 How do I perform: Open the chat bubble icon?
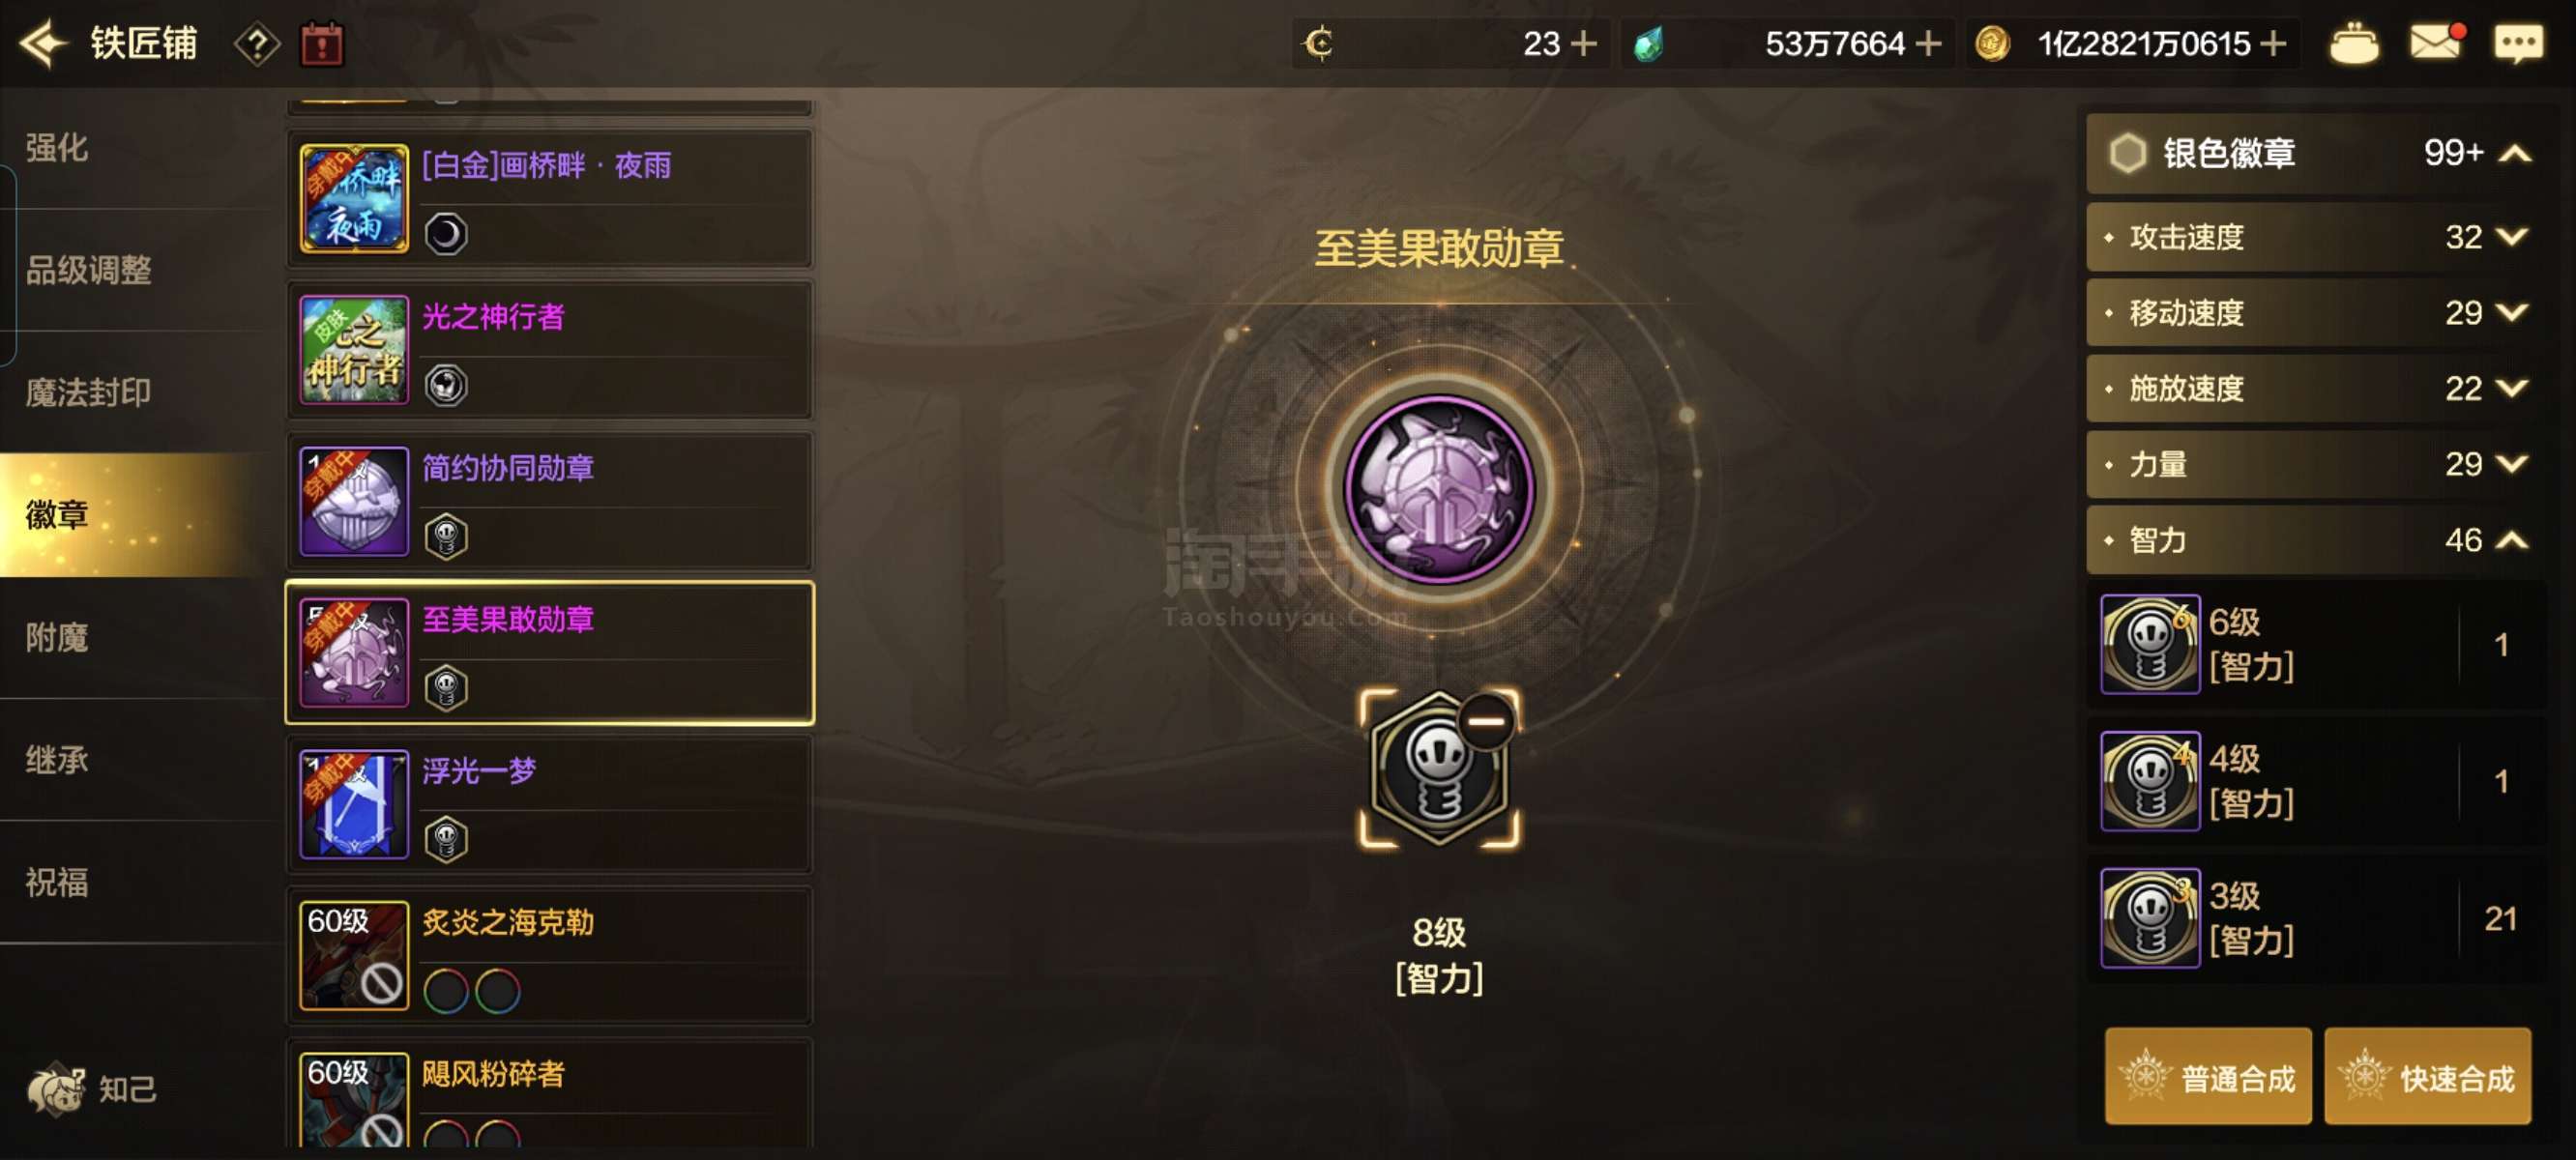pyautogui.click(x=2518, y=43)
